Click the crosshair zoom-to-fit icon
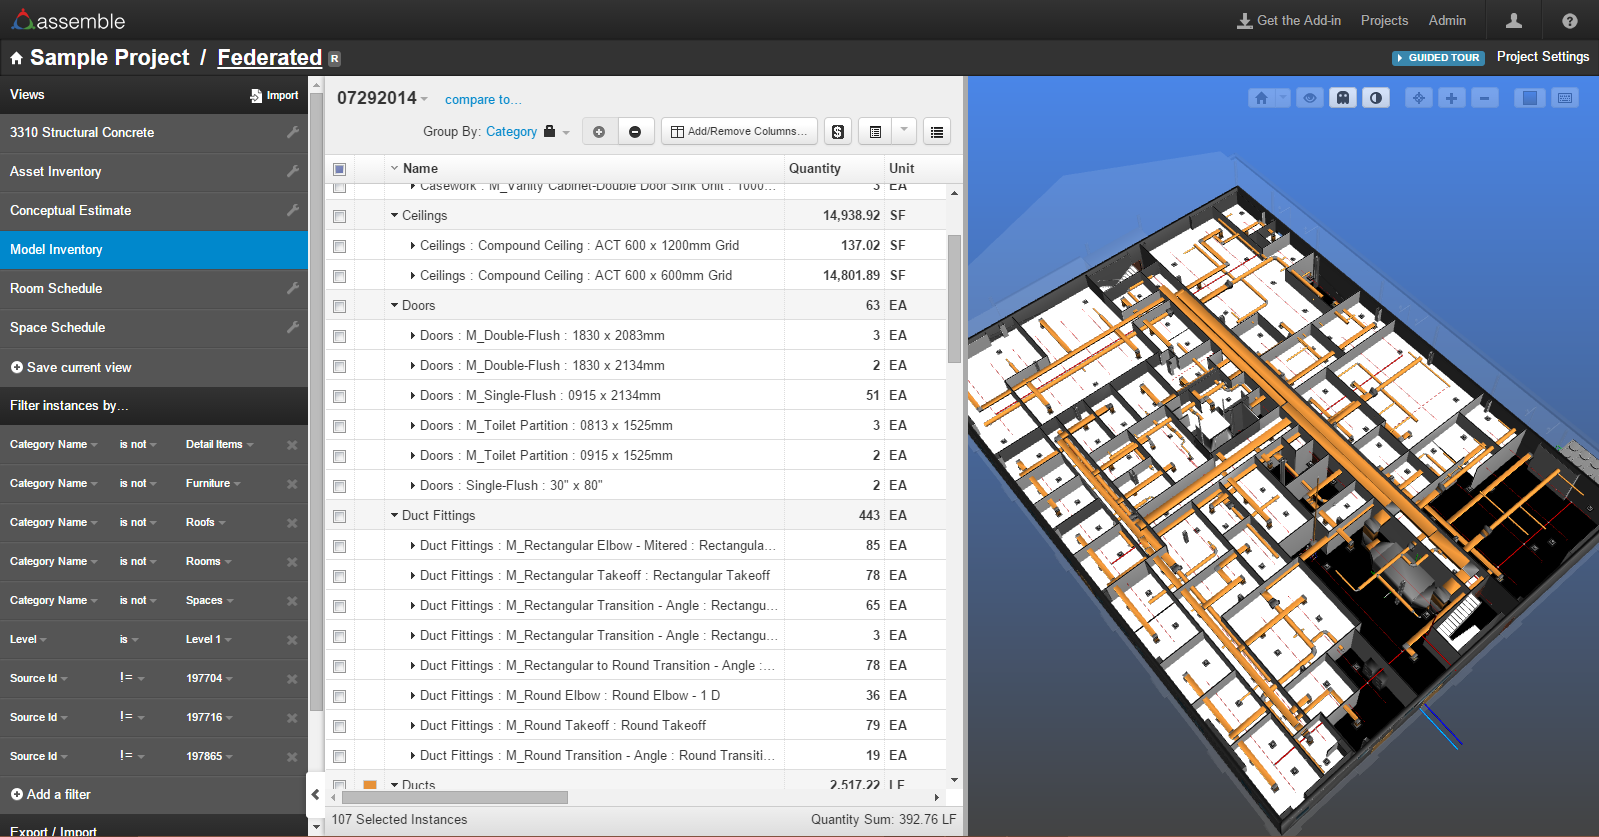The image size is (1599, 837). [1418, 98]
